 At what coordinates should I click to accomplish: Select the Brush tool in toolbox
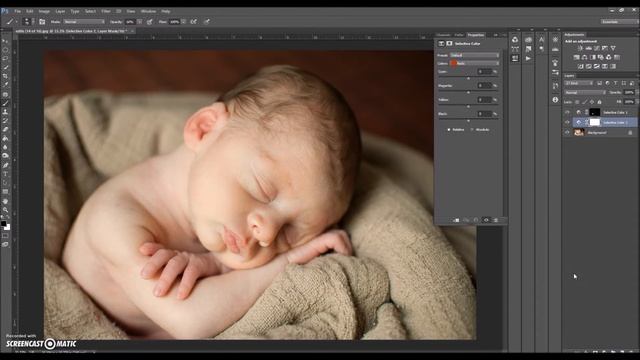coord(5,103)
